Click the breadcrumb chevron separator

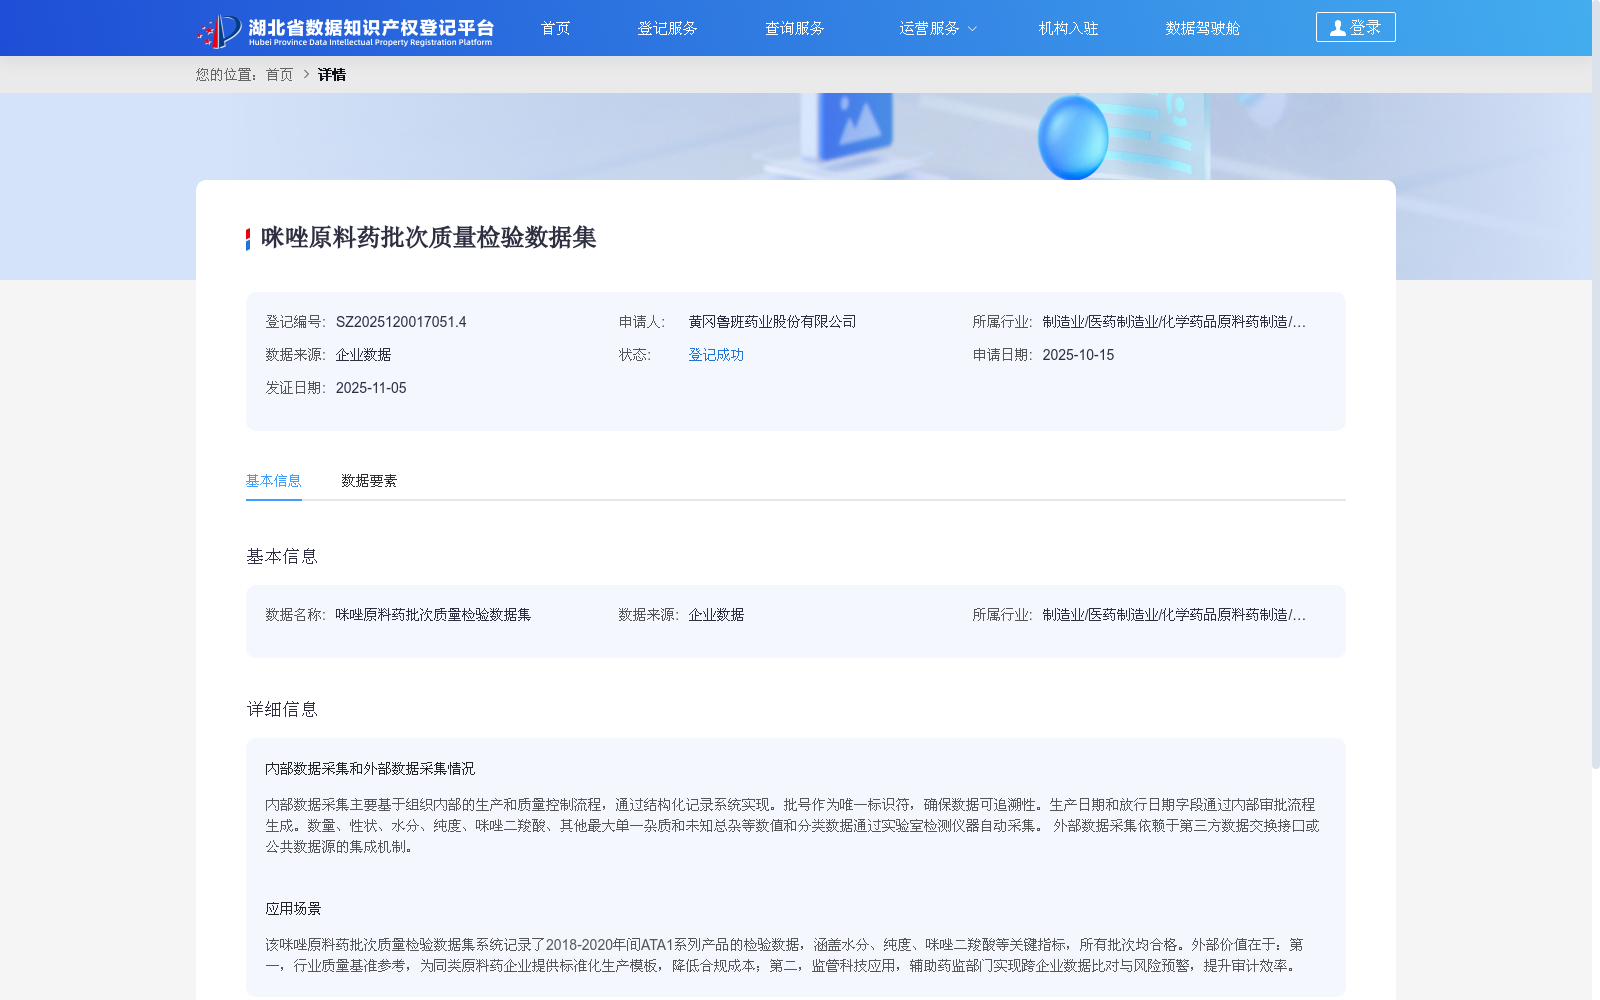coord(306,75)
